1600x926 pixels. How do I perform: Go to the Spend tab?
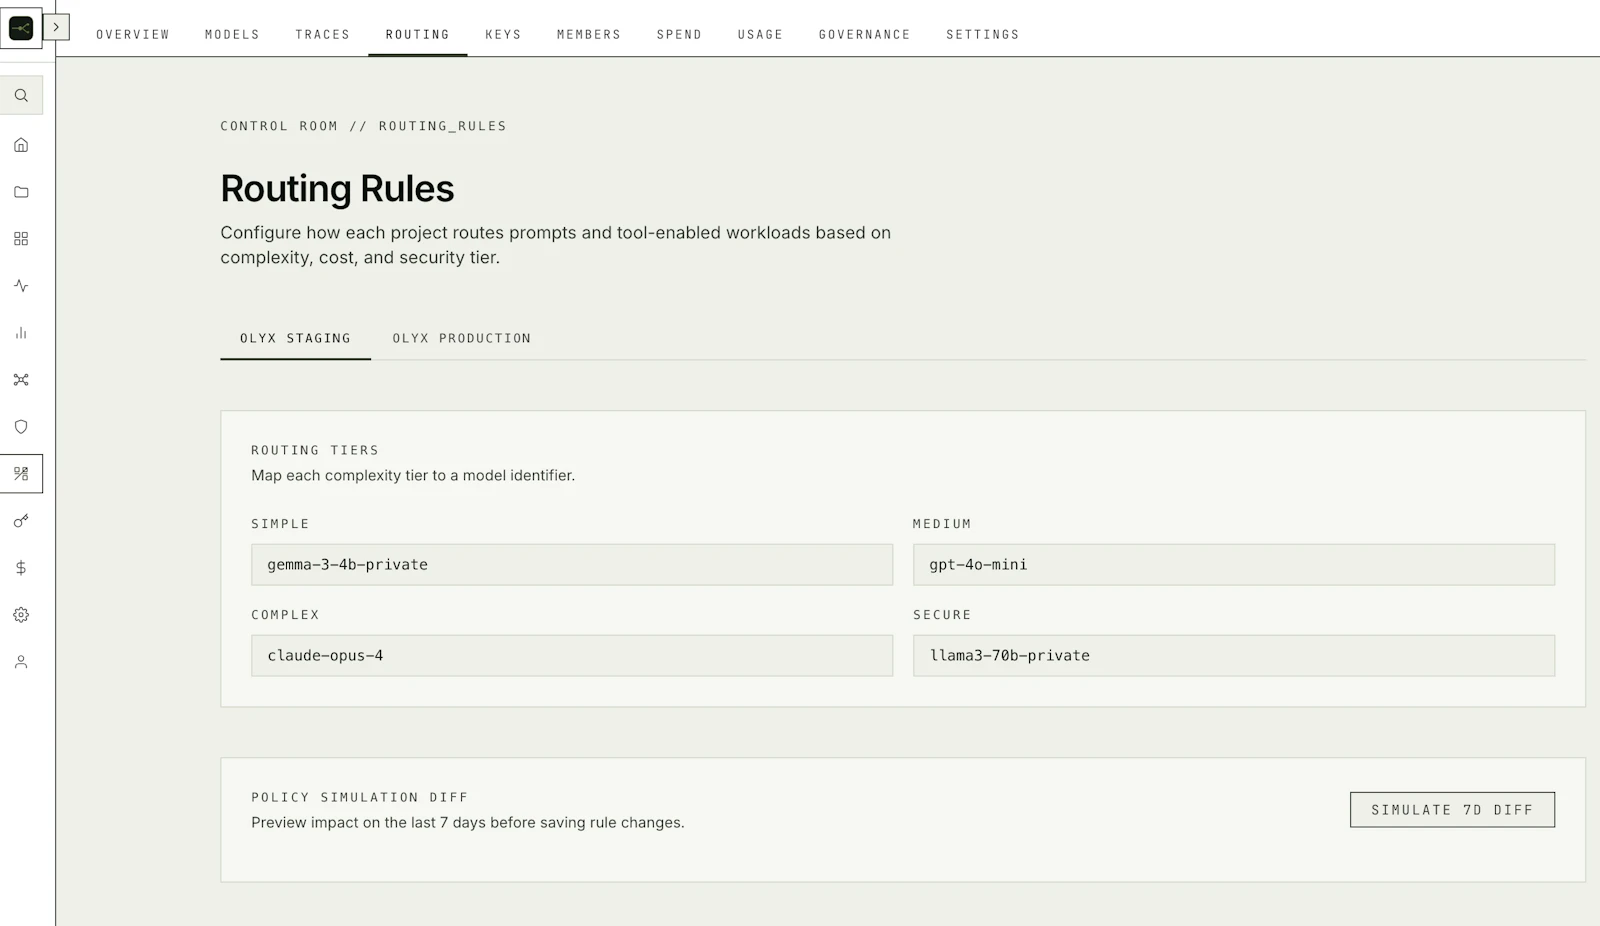679,34
